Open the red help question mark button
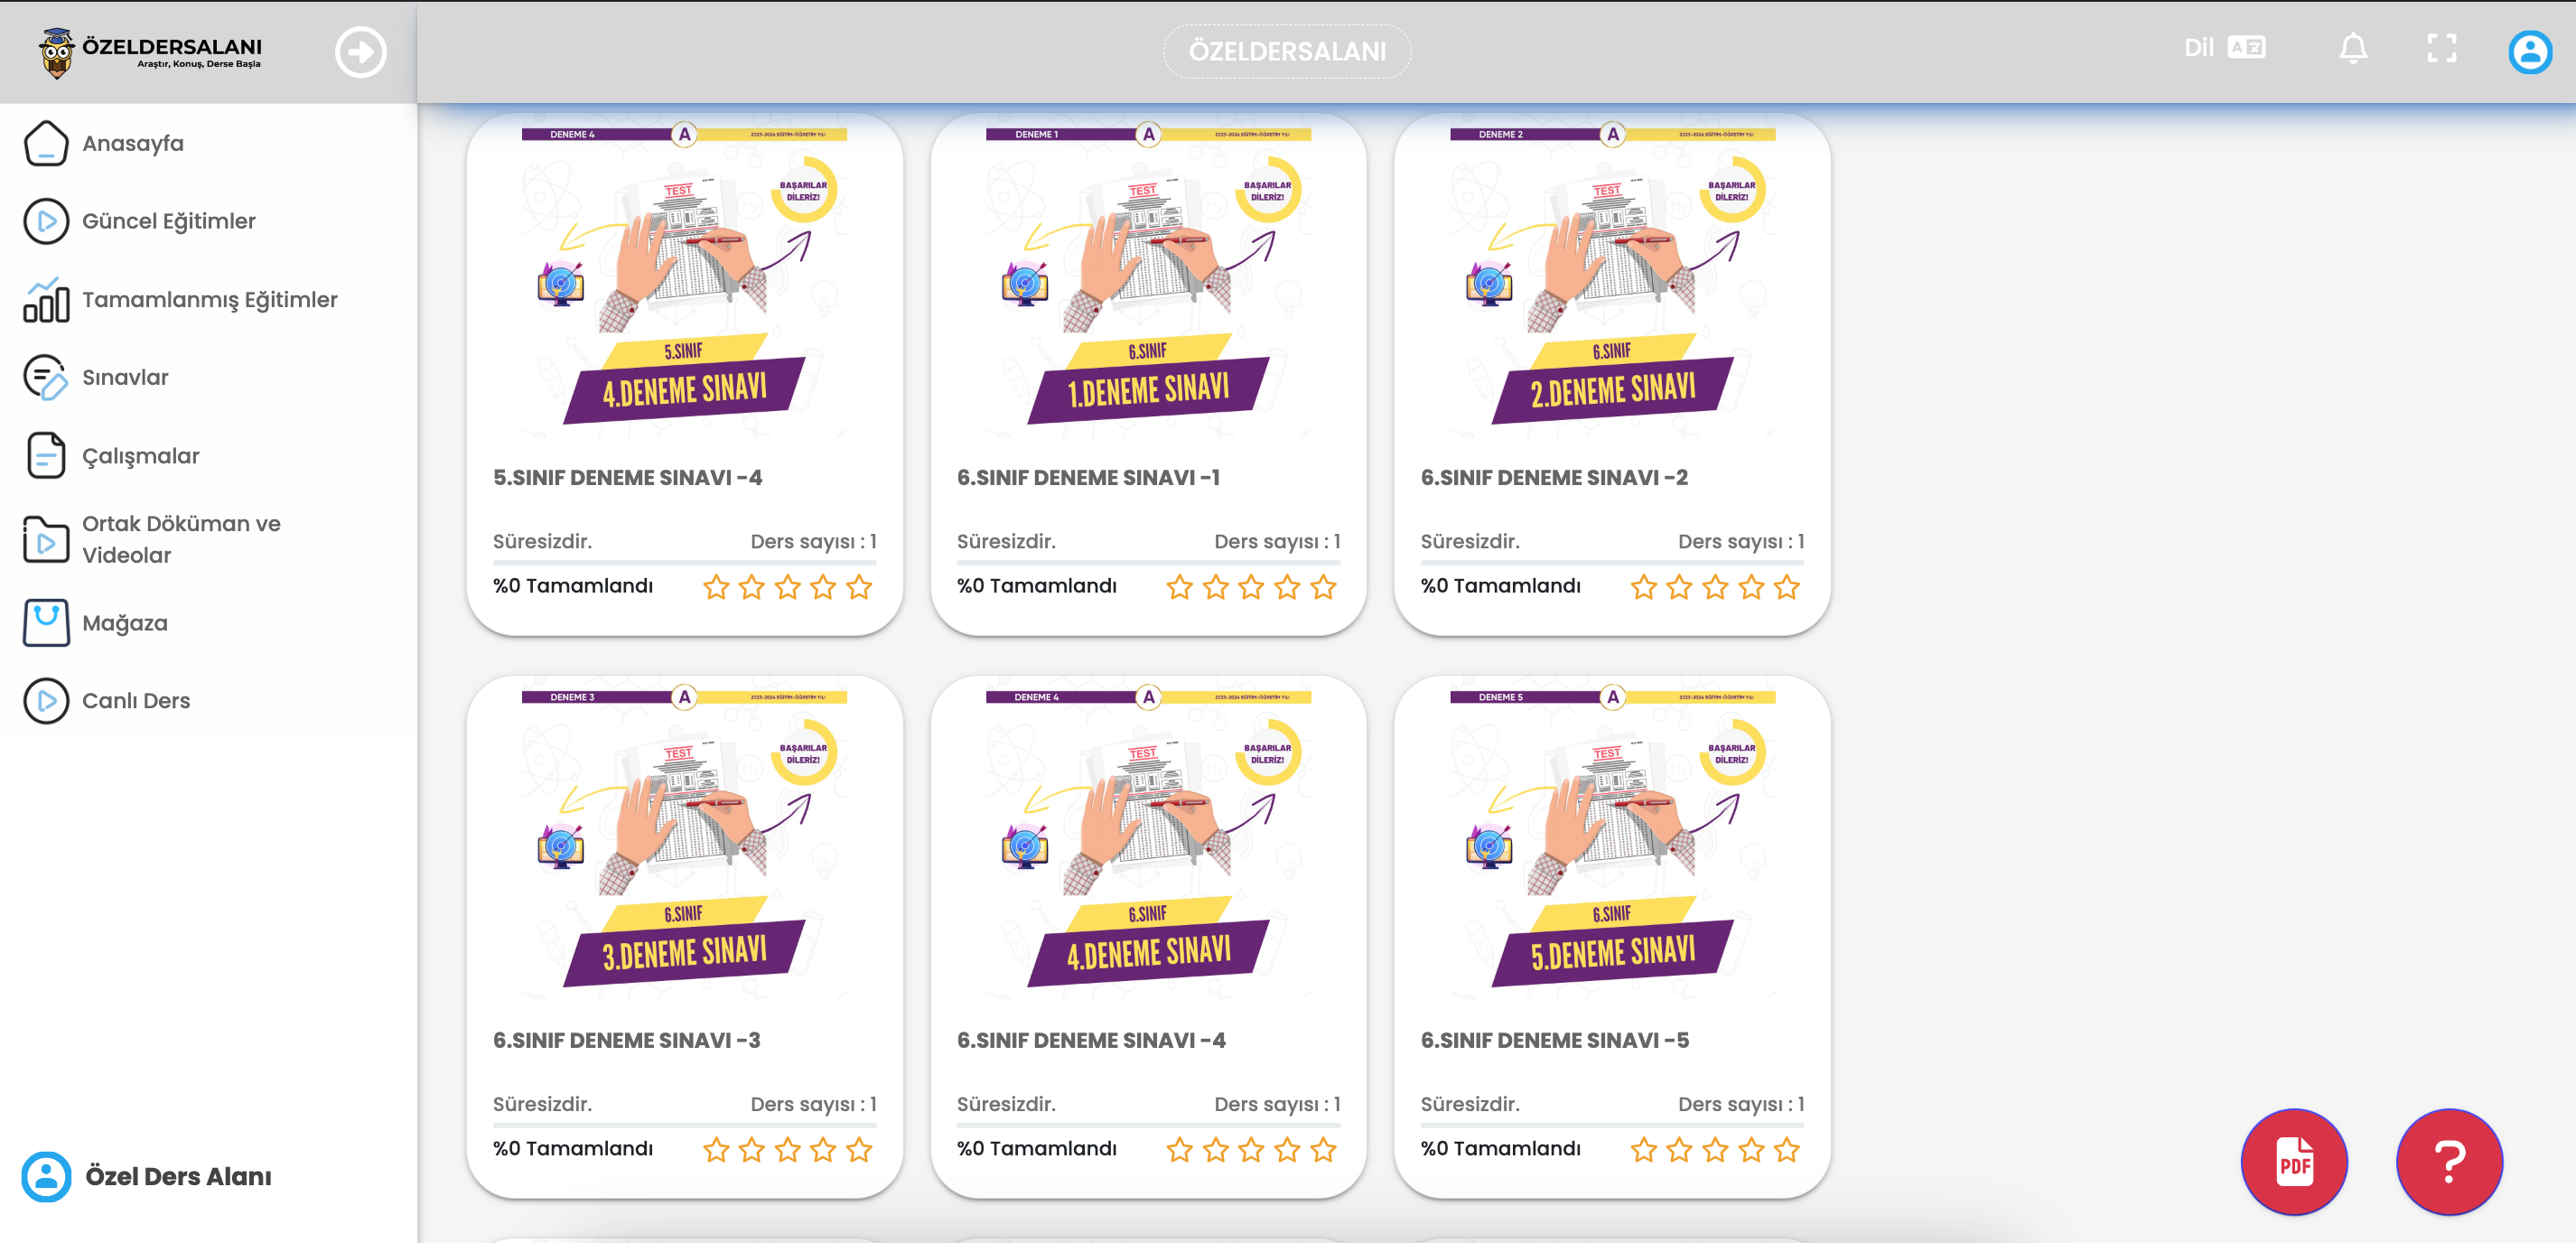Screen dimensions: 2576x1243 point(2449,1161)
